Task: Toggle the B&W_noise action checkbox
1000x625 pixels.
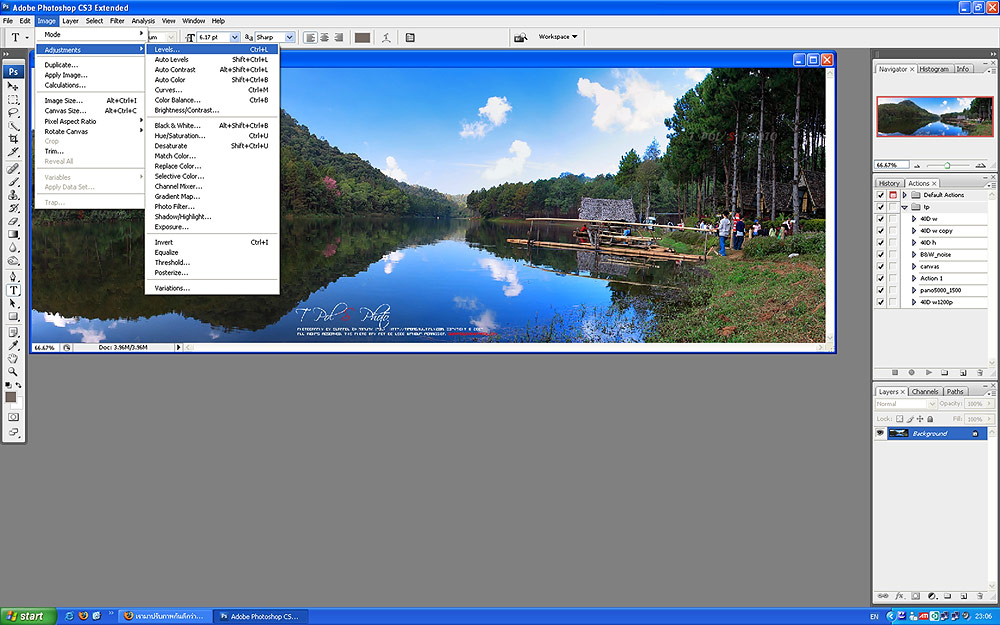Action: [881, 254]
